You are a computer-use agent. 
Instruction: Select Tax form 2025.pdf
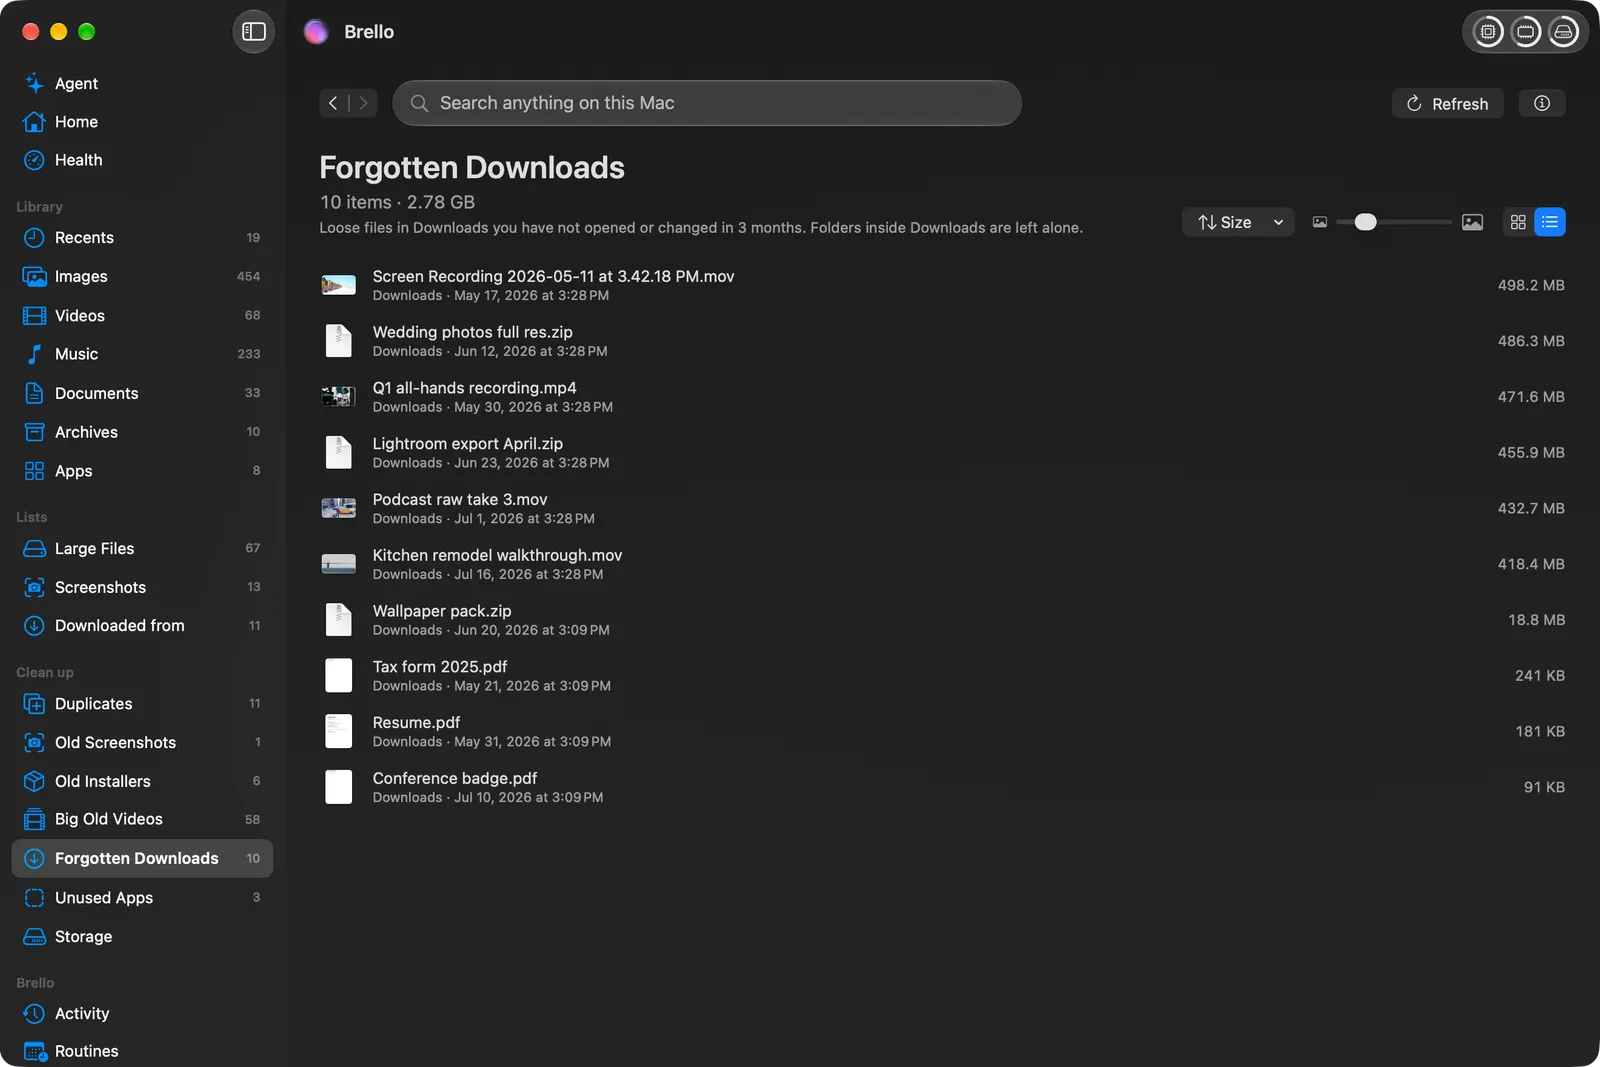[943, 676]
